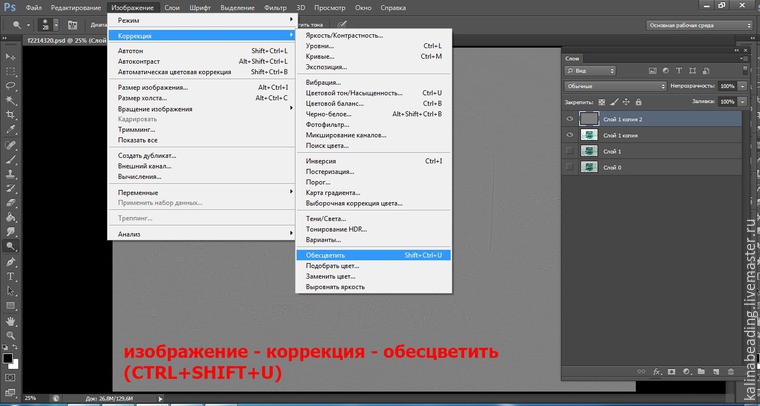Expand Переменные submenu
The width and height of the screenshot is (760, 406).
tap(201, 192)
